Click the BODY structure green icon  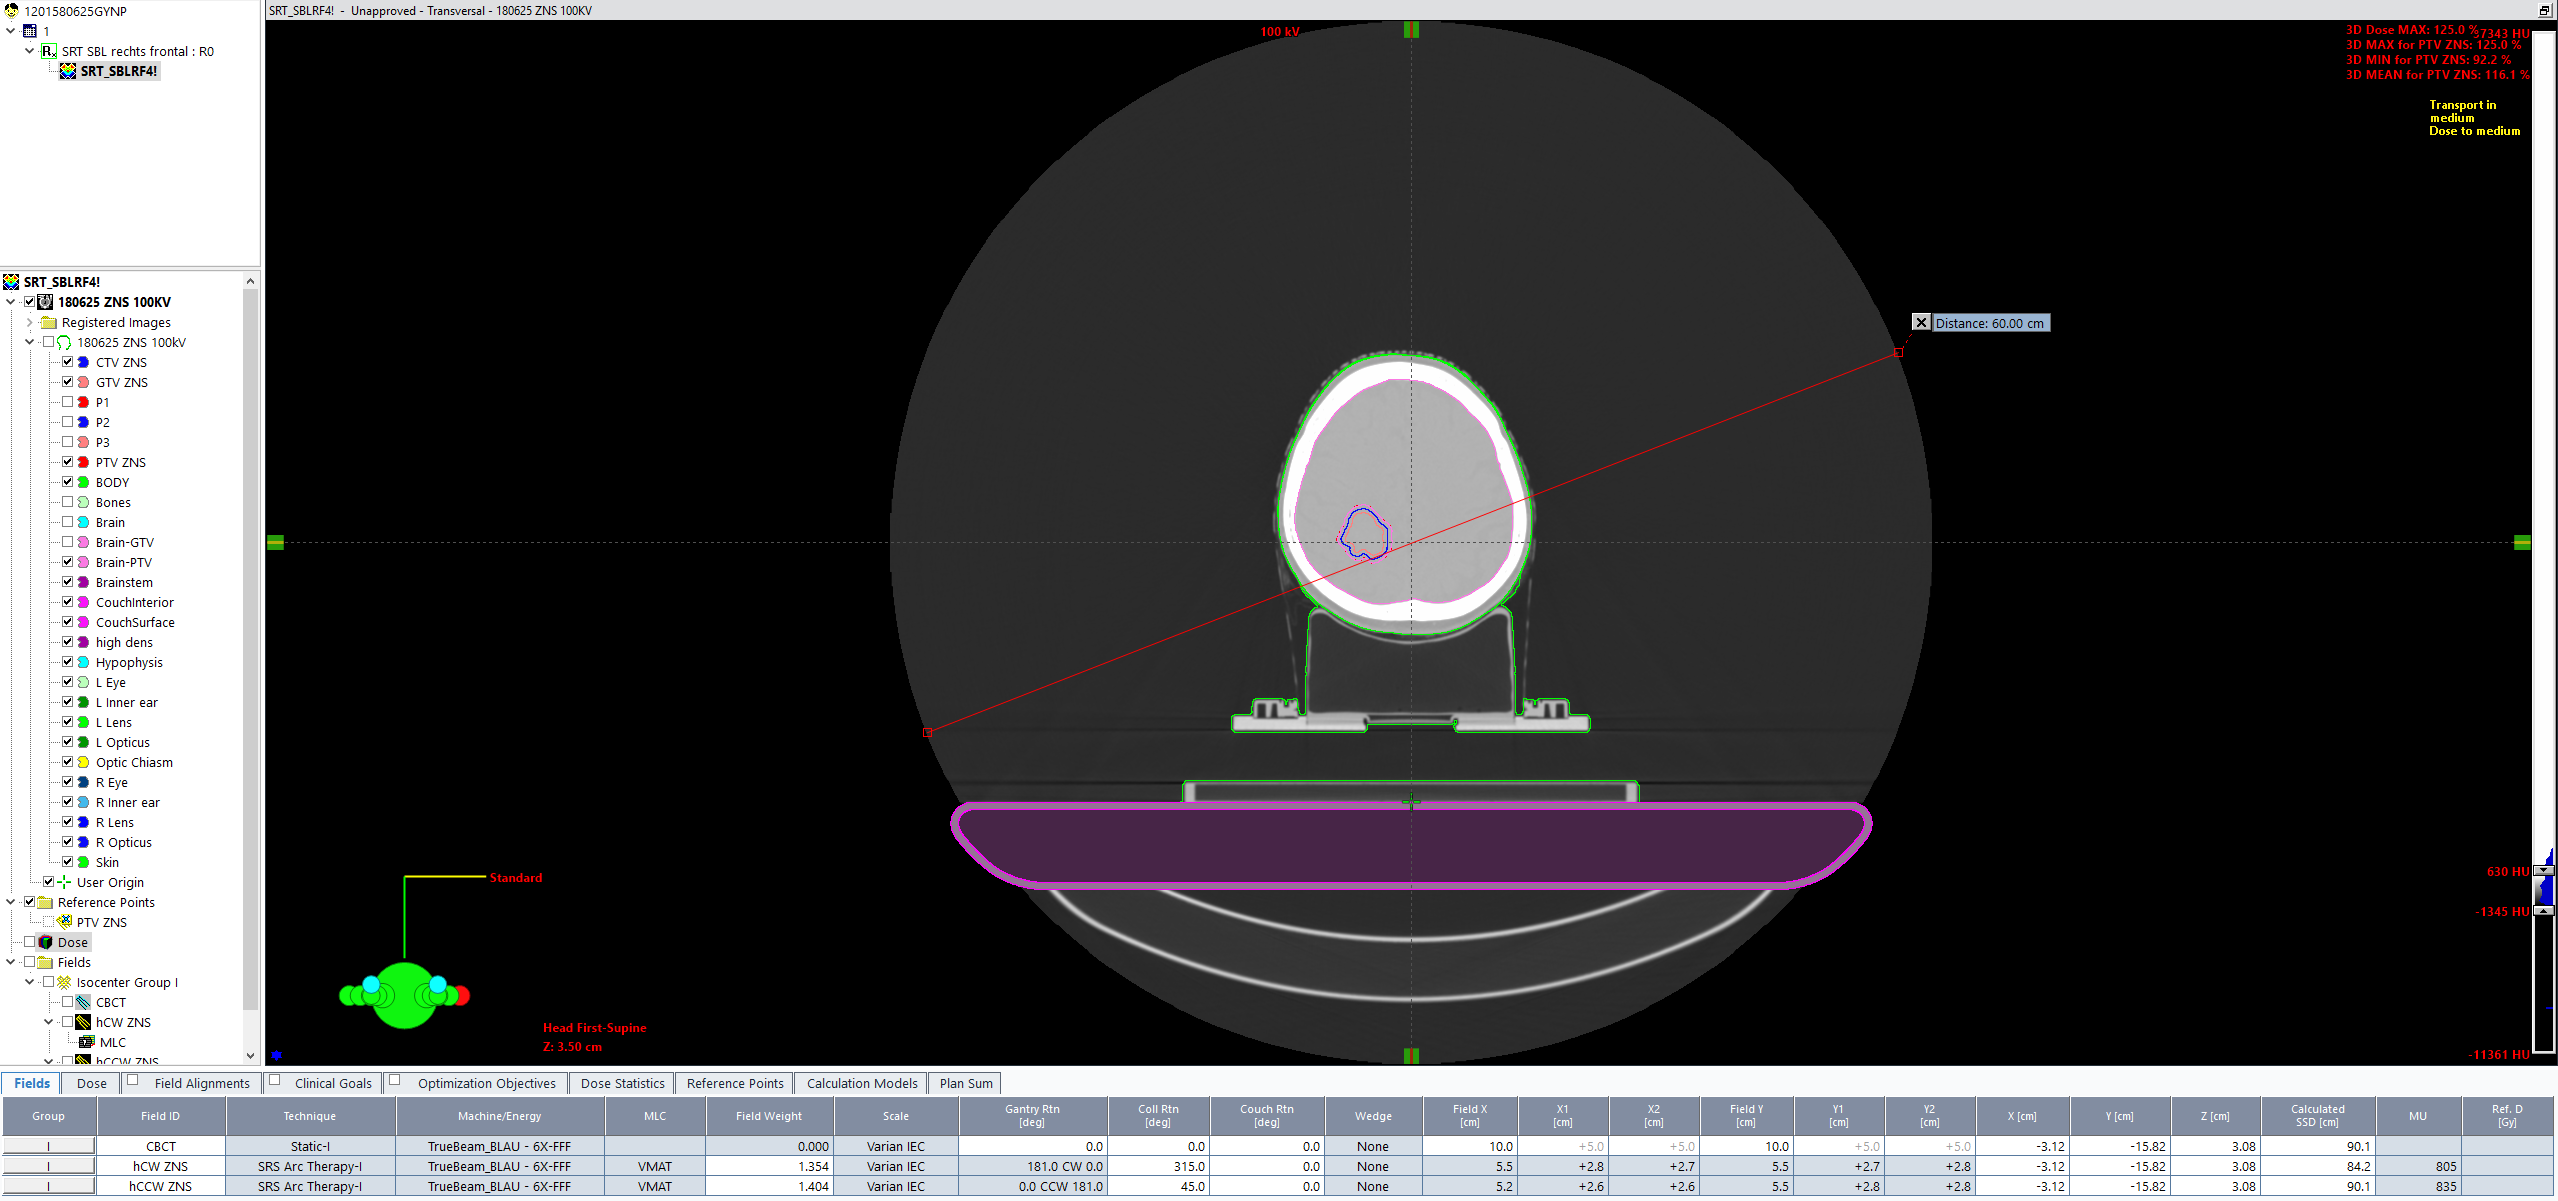coord(84,482)
